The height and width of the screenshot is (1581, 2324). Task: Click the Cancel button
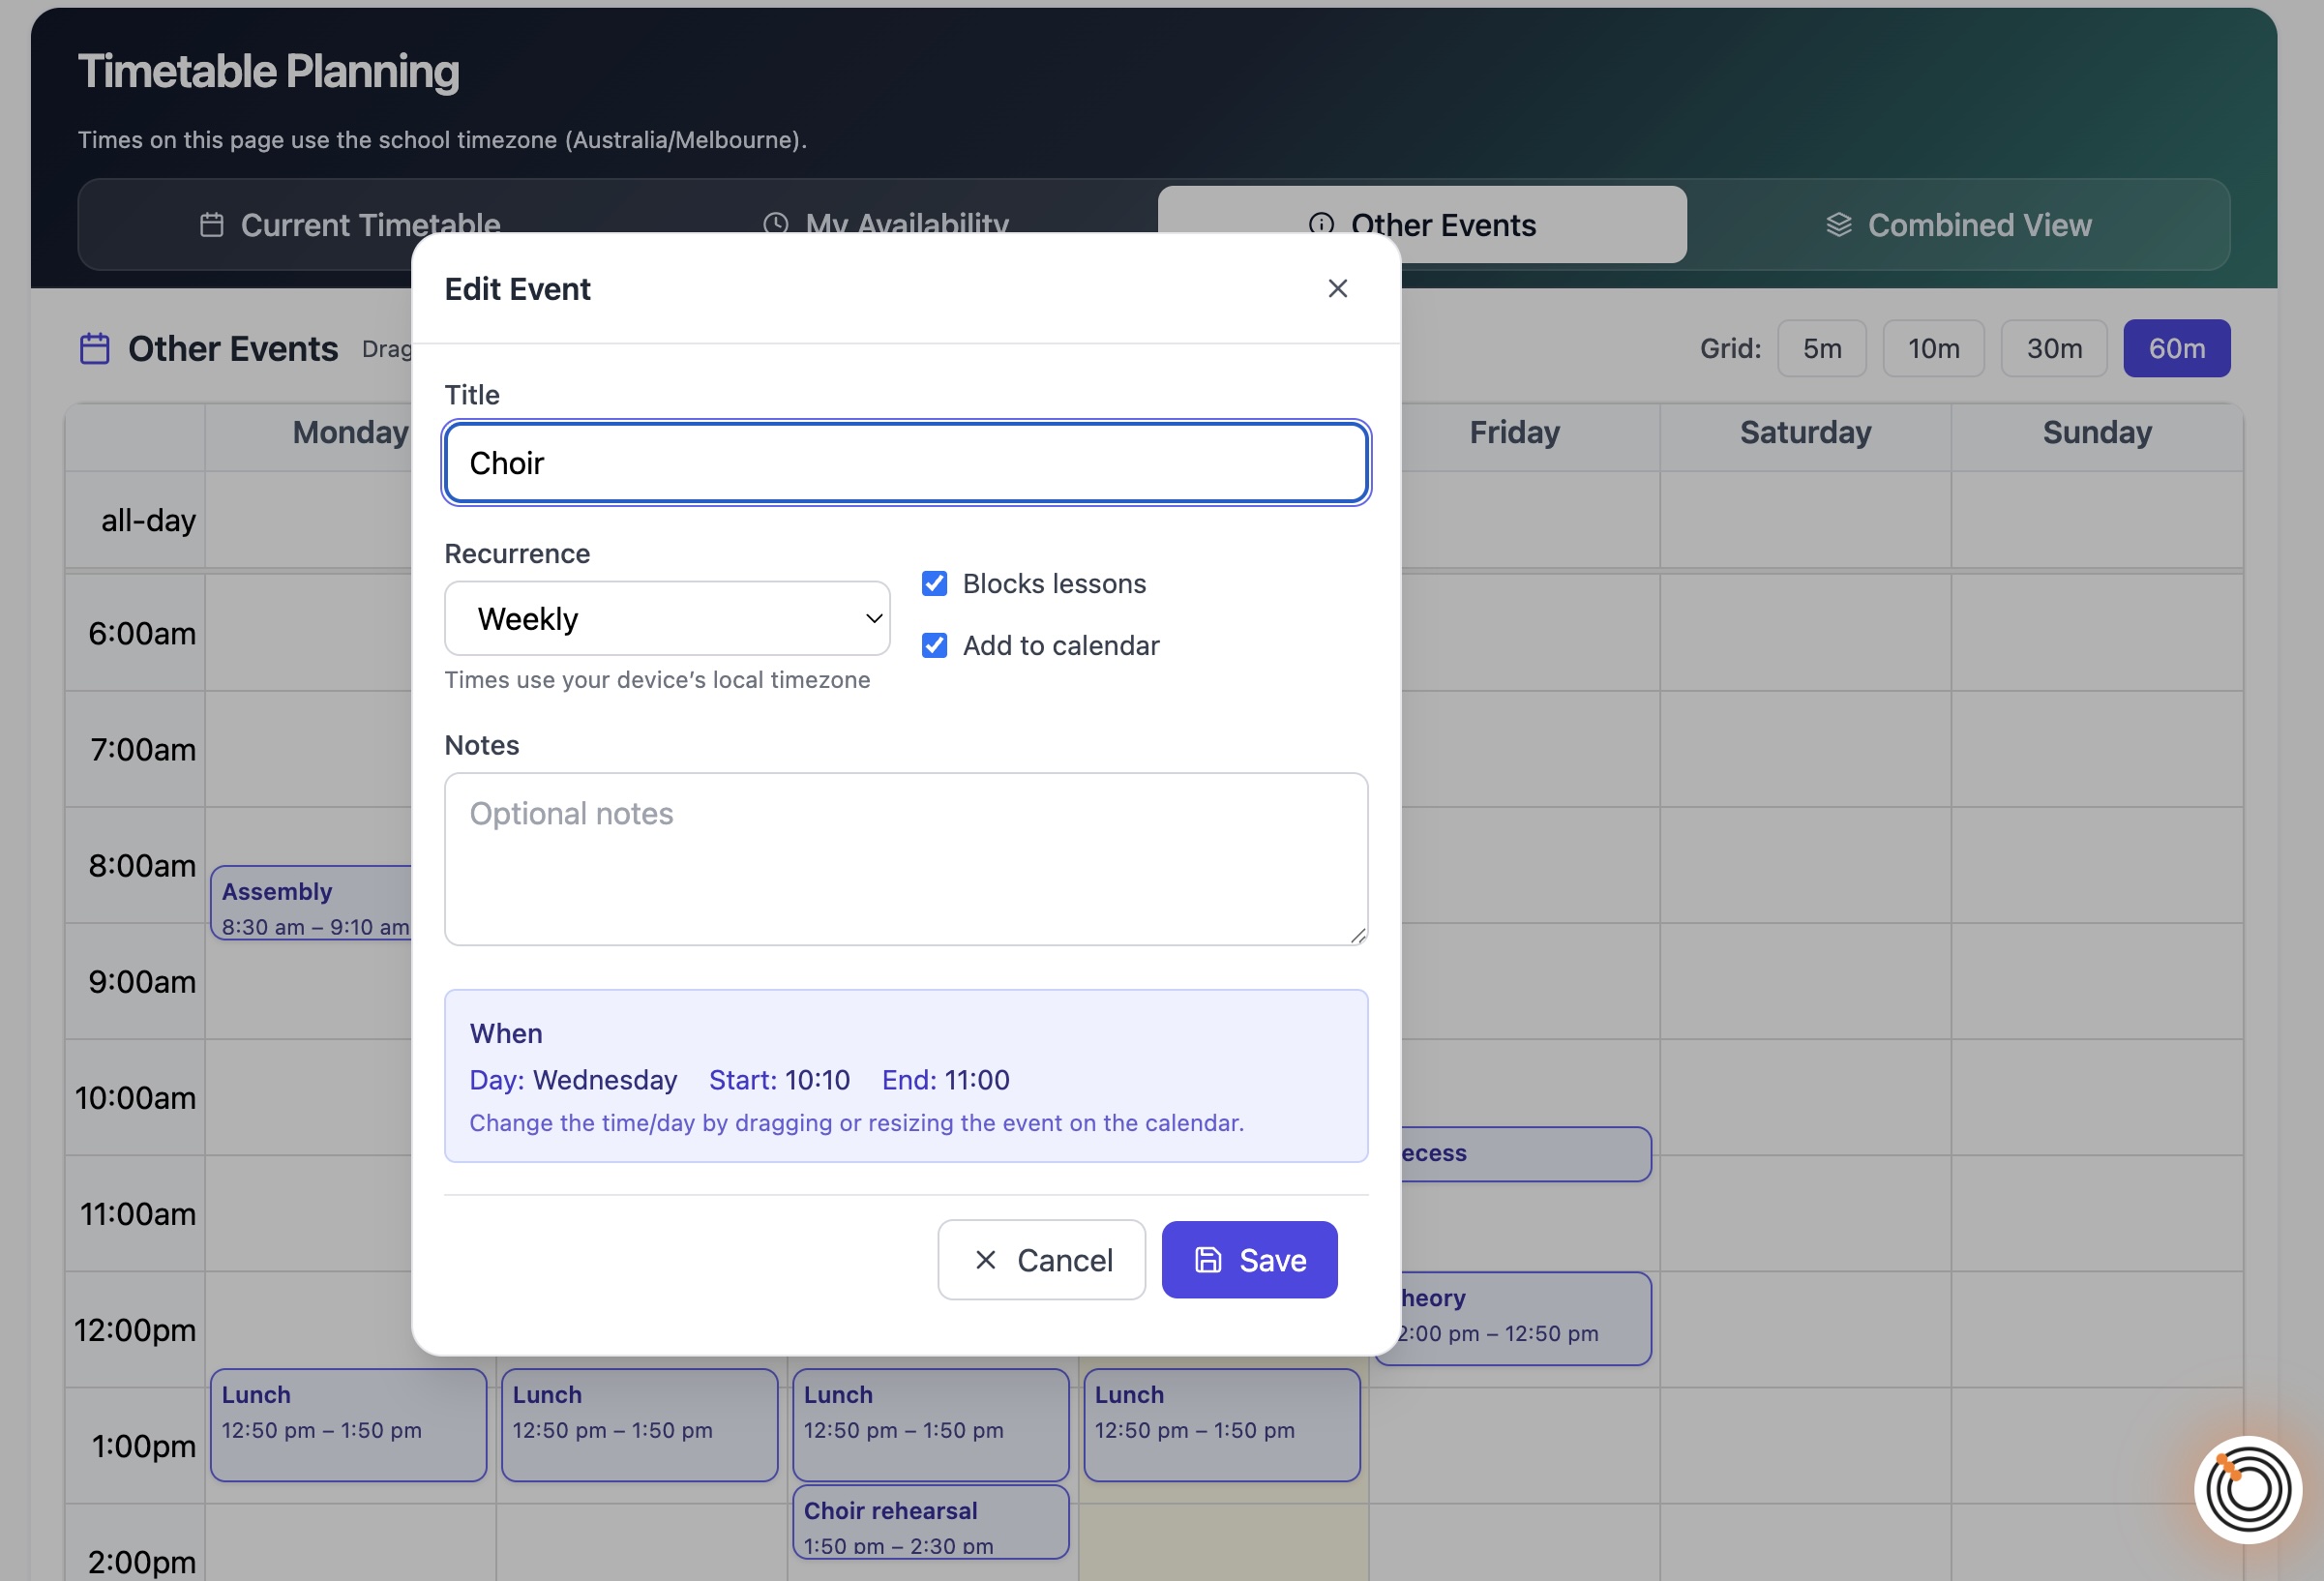tap(1041, 1259)
